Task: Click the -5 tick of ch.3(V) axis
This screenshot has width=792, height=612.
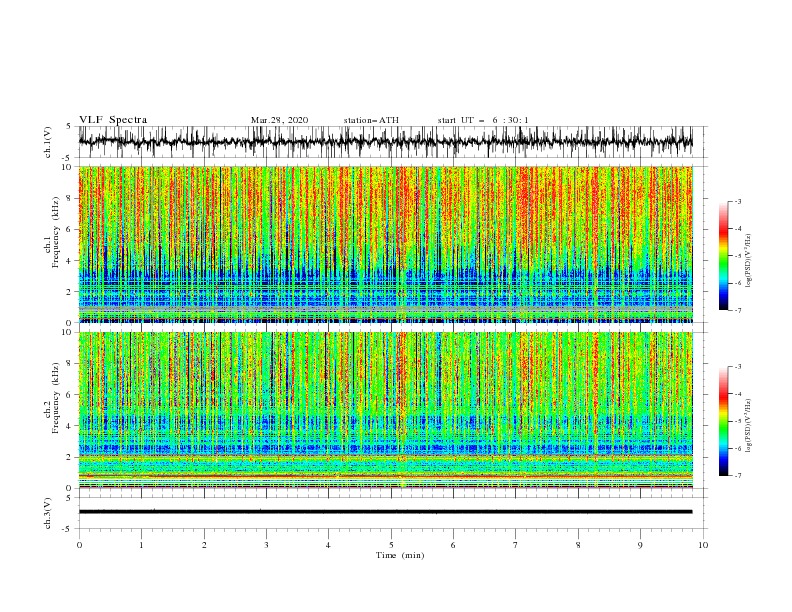Action: pyautogui.click(x=68, y=529)
